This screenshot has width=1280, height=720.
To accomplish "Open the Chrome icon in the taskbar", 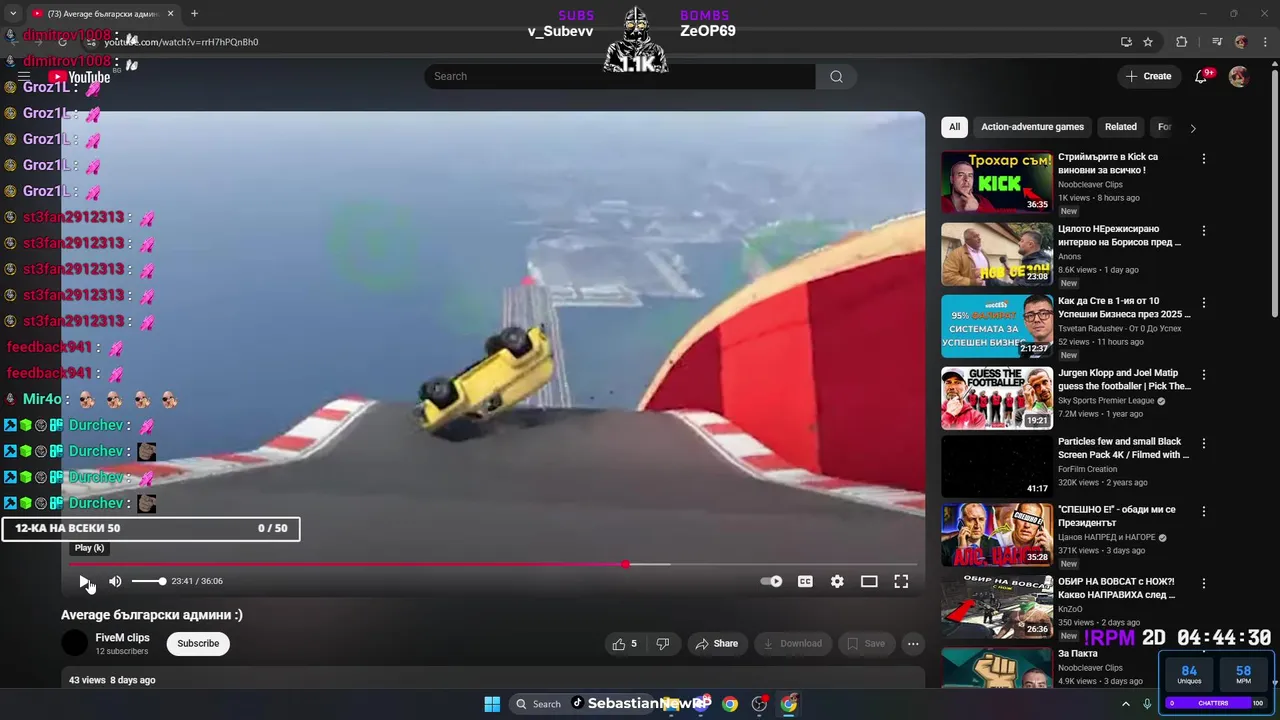I will [x=730, y=704].
